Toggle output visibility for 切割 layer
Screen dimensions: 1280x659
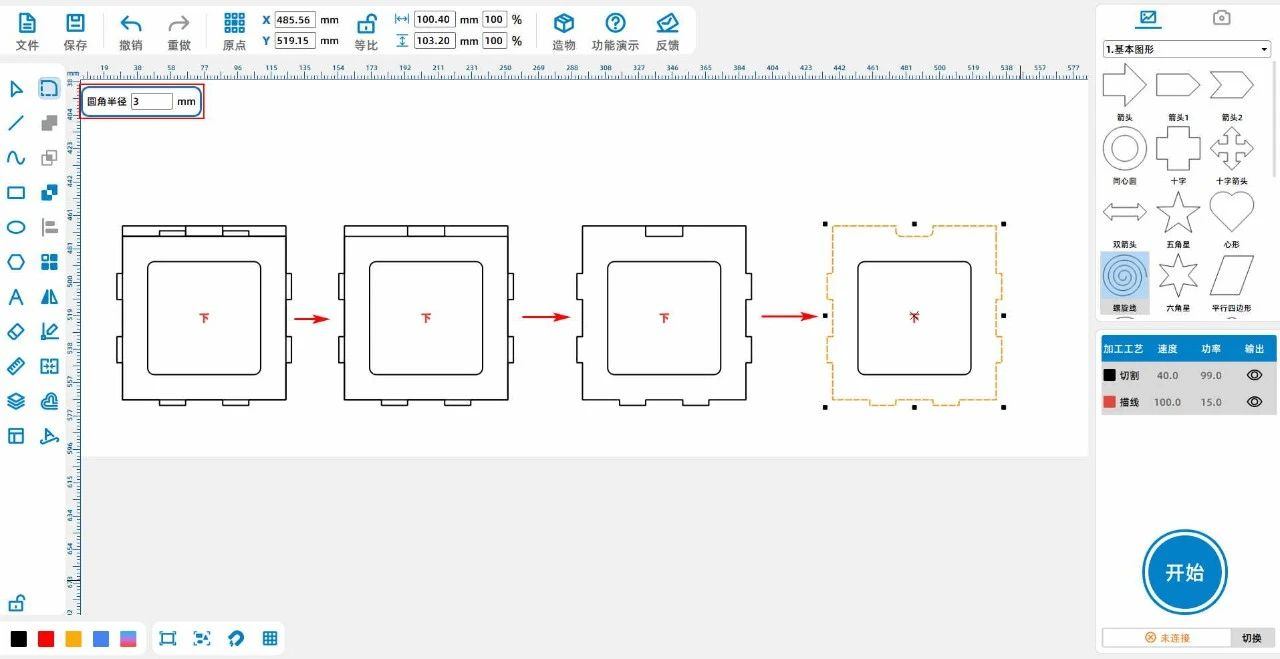[1254, 375]
